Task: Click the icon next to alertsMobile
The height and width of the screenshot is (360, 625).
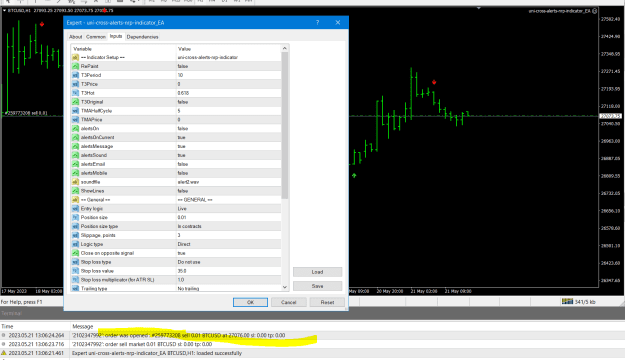Action: (75, 173)
